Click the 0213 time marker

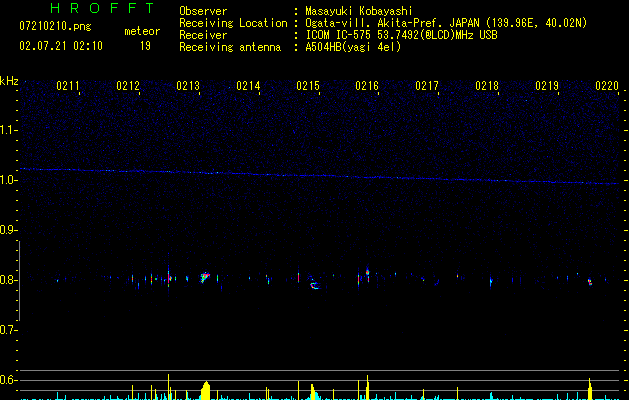pyautogui.click(x=188, y=86)
